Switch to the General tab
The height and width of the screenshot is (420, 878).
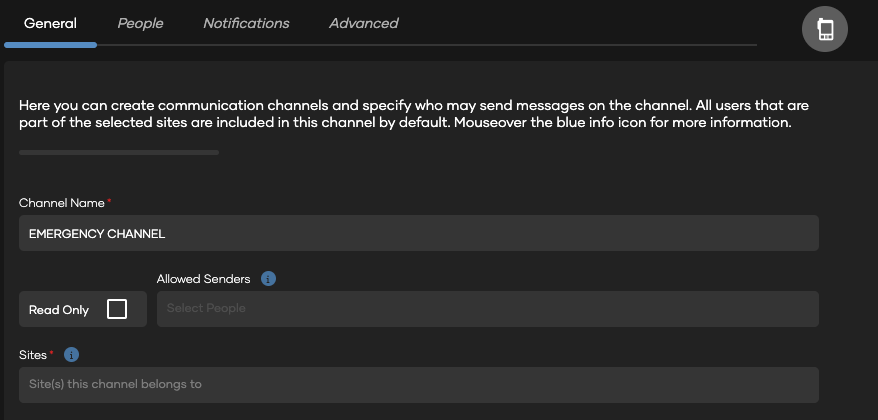pos(50,24)
